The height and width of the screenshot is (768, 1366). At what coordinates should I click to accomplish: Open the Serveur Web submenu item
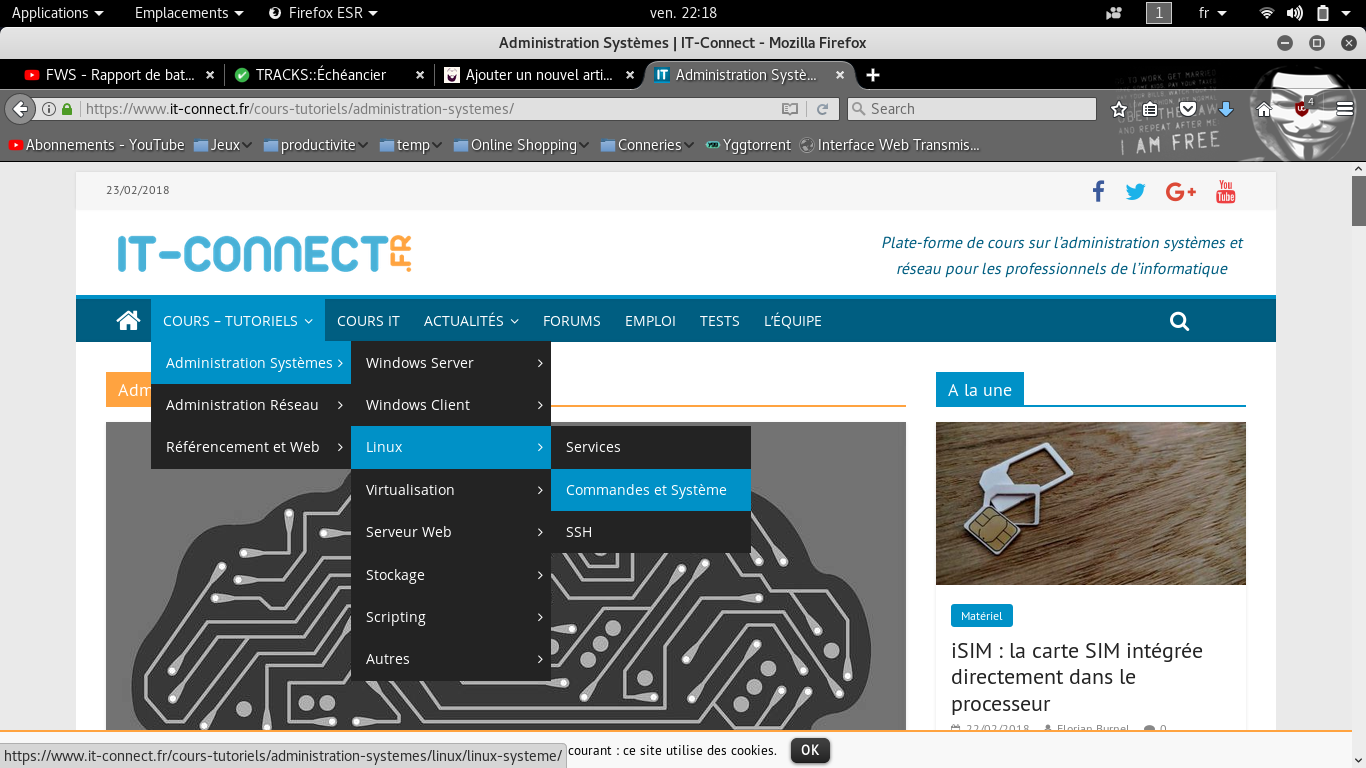point(451,532)
